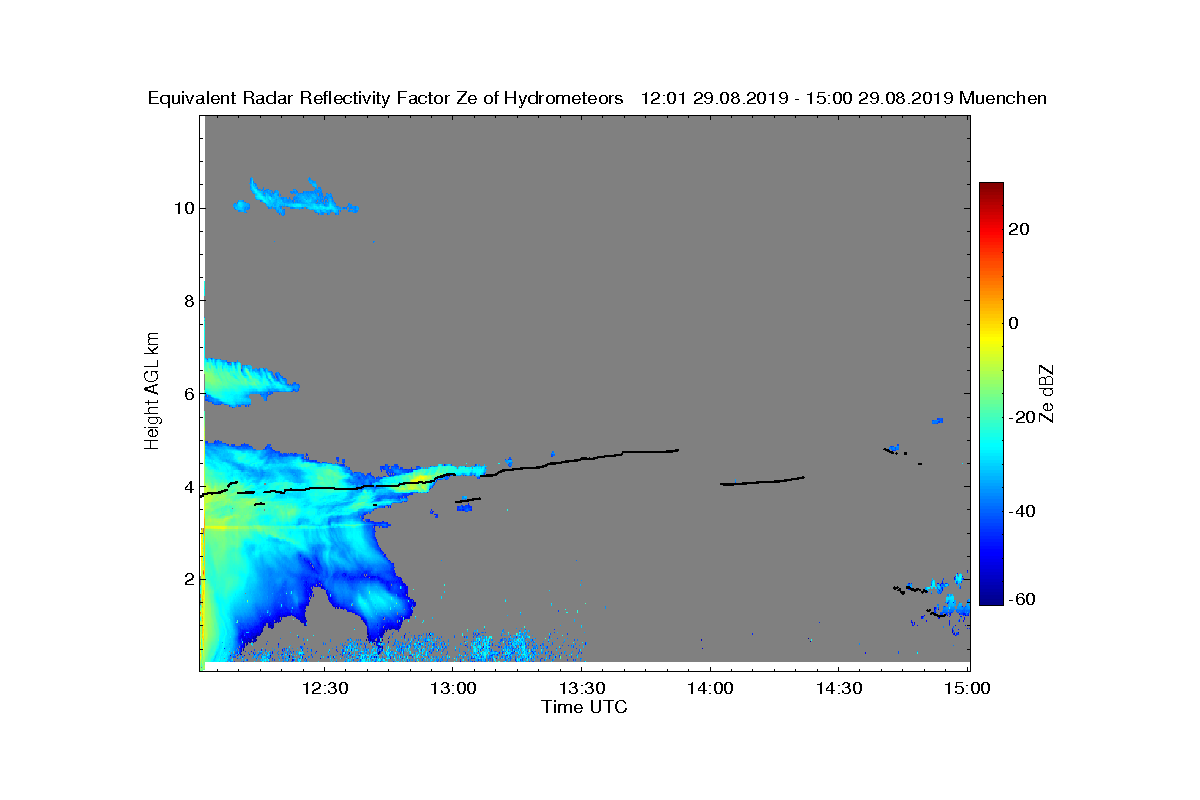1200x800 pixels.
Task: Click the colorbar value 20
Action: [x=1020, y=229]
